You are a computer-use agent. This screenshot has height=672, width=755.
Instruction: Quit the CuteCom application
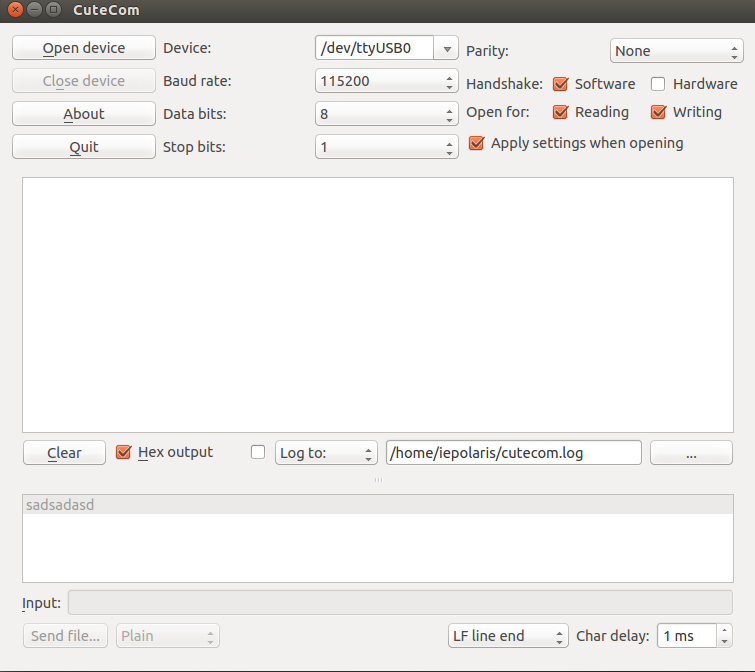pyautogui.click(x=84, y=146)
